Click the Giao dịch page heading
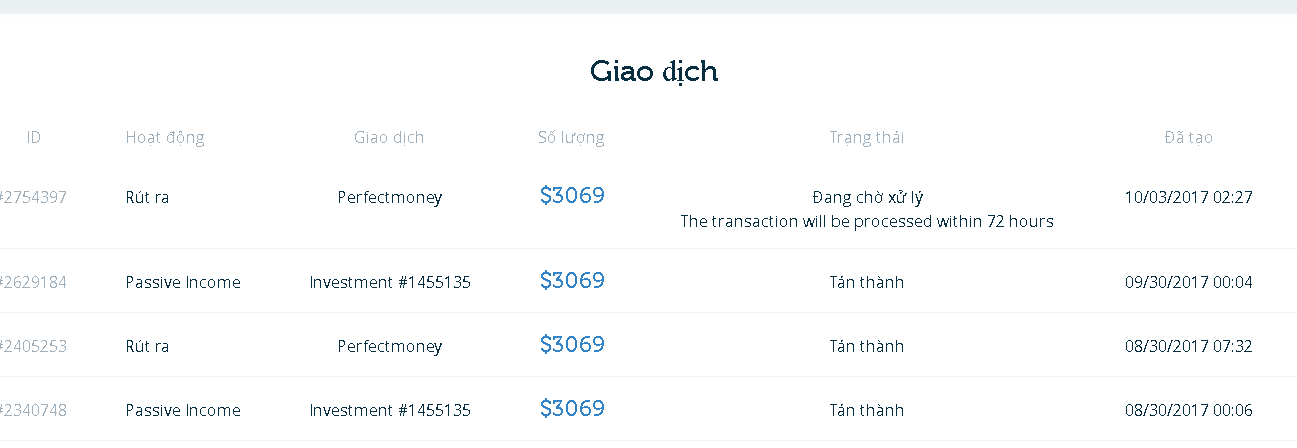 click(654, 72)
